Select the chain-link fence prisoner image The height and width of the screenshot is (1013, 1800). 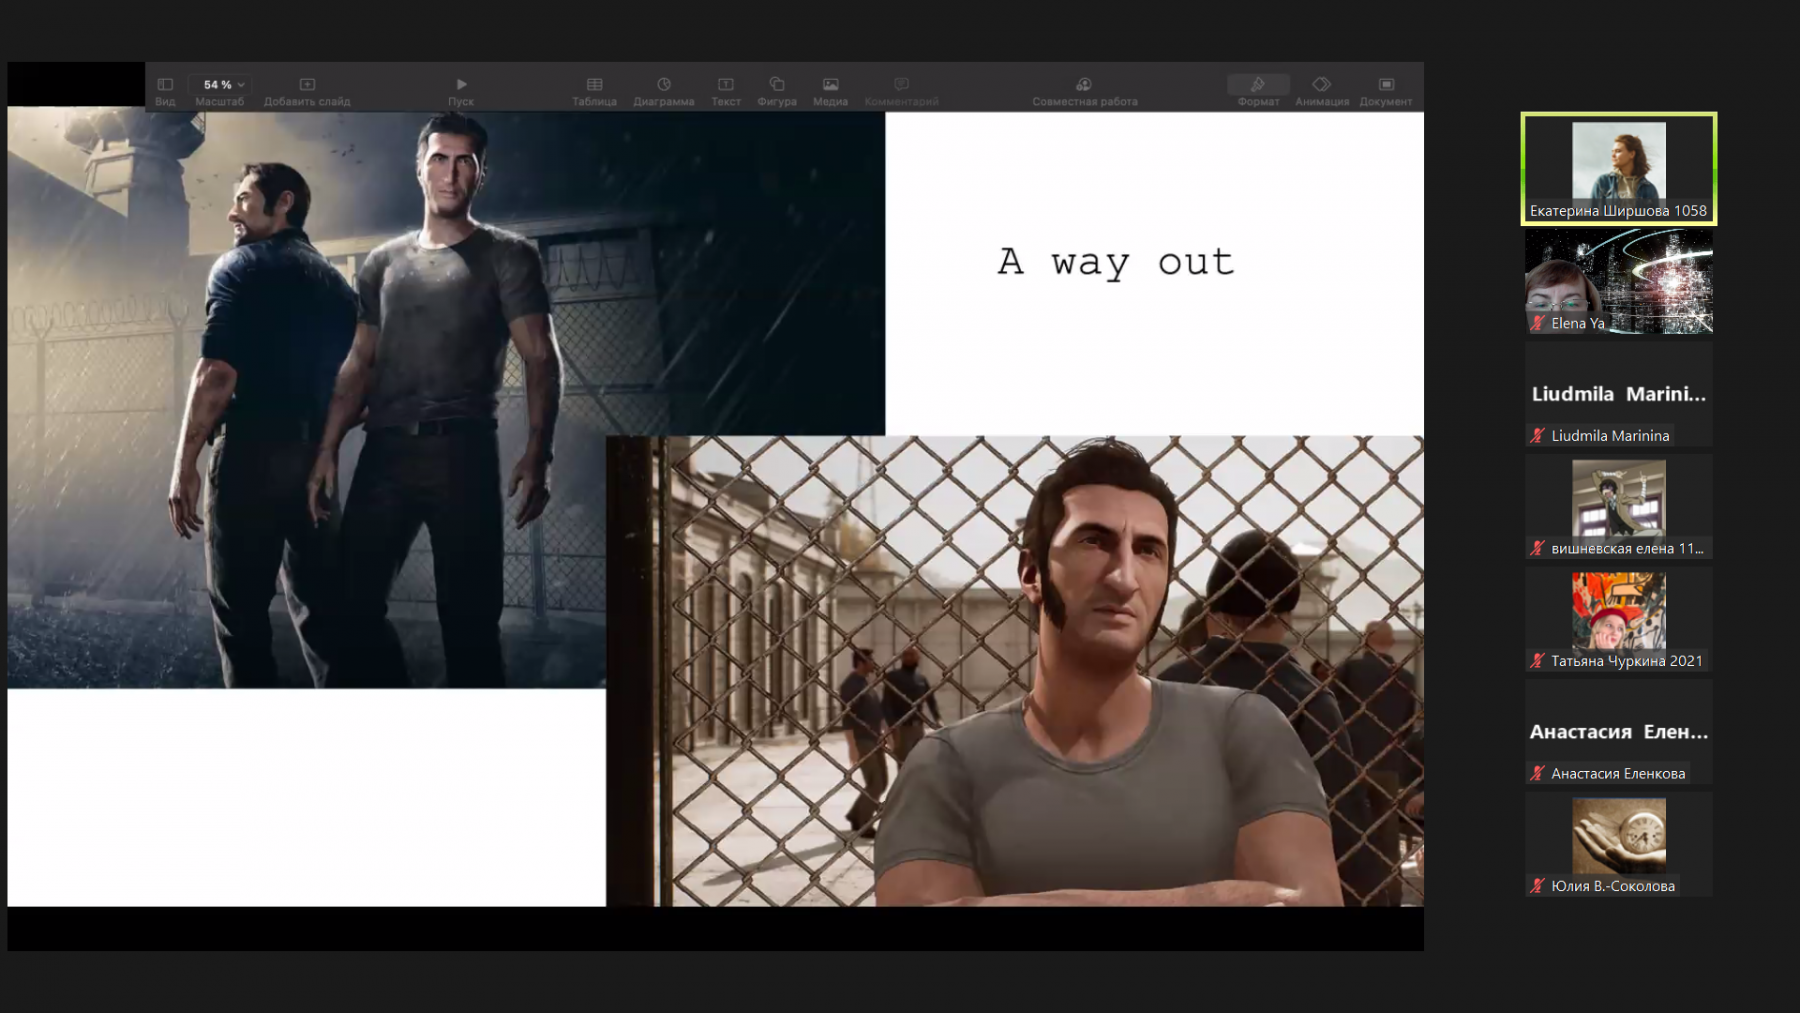[x=1015, y=671]
